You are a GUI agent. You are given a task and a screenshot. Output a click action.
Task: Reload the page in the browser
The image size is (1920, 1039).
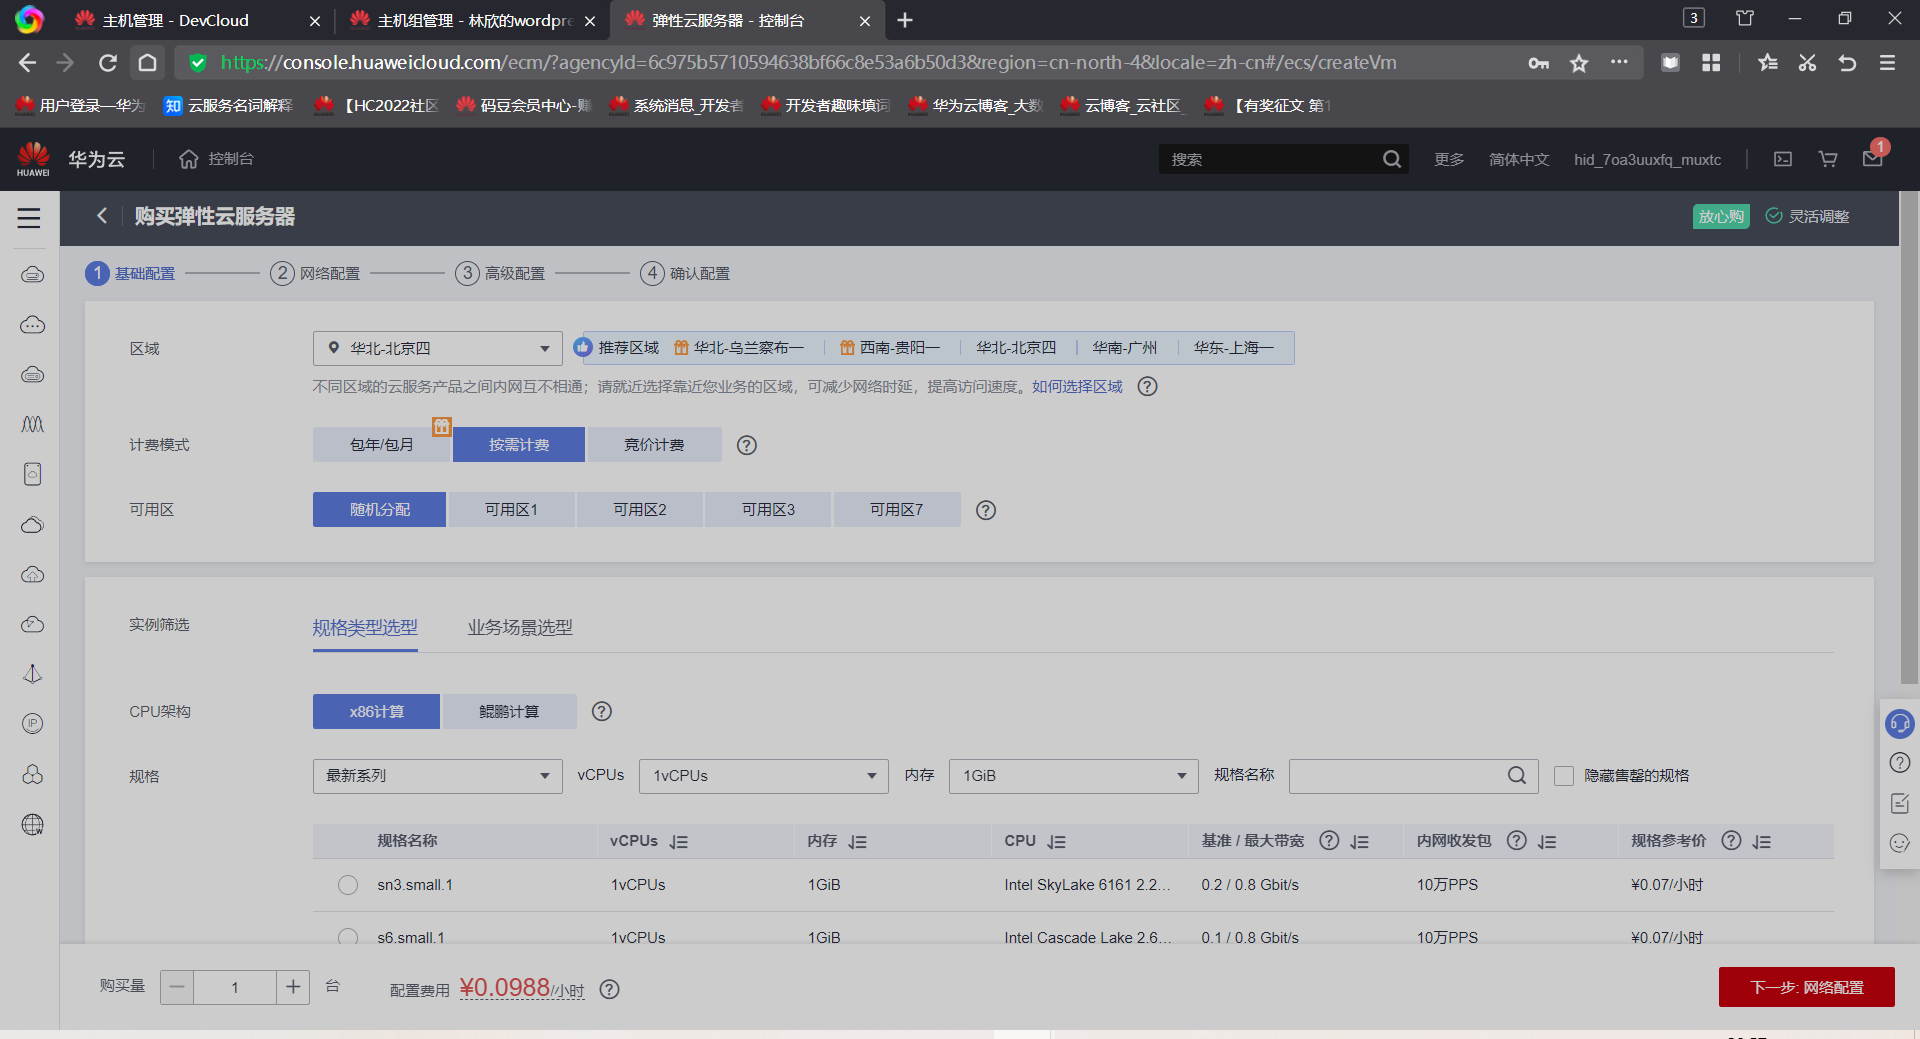coord(108,63)
